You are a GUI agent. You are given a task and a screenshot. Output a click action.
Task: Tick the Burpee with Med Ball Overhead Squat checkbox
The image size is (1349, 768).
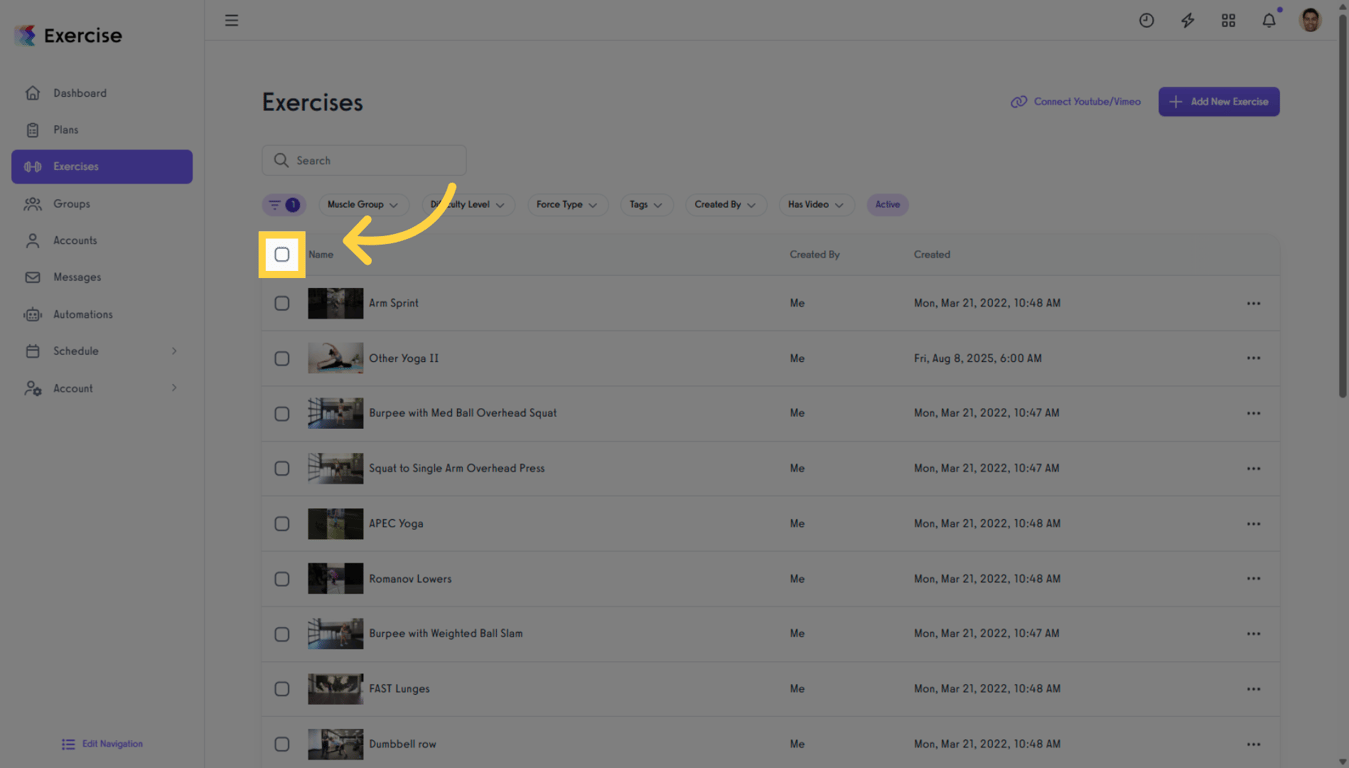coord(282,413)
